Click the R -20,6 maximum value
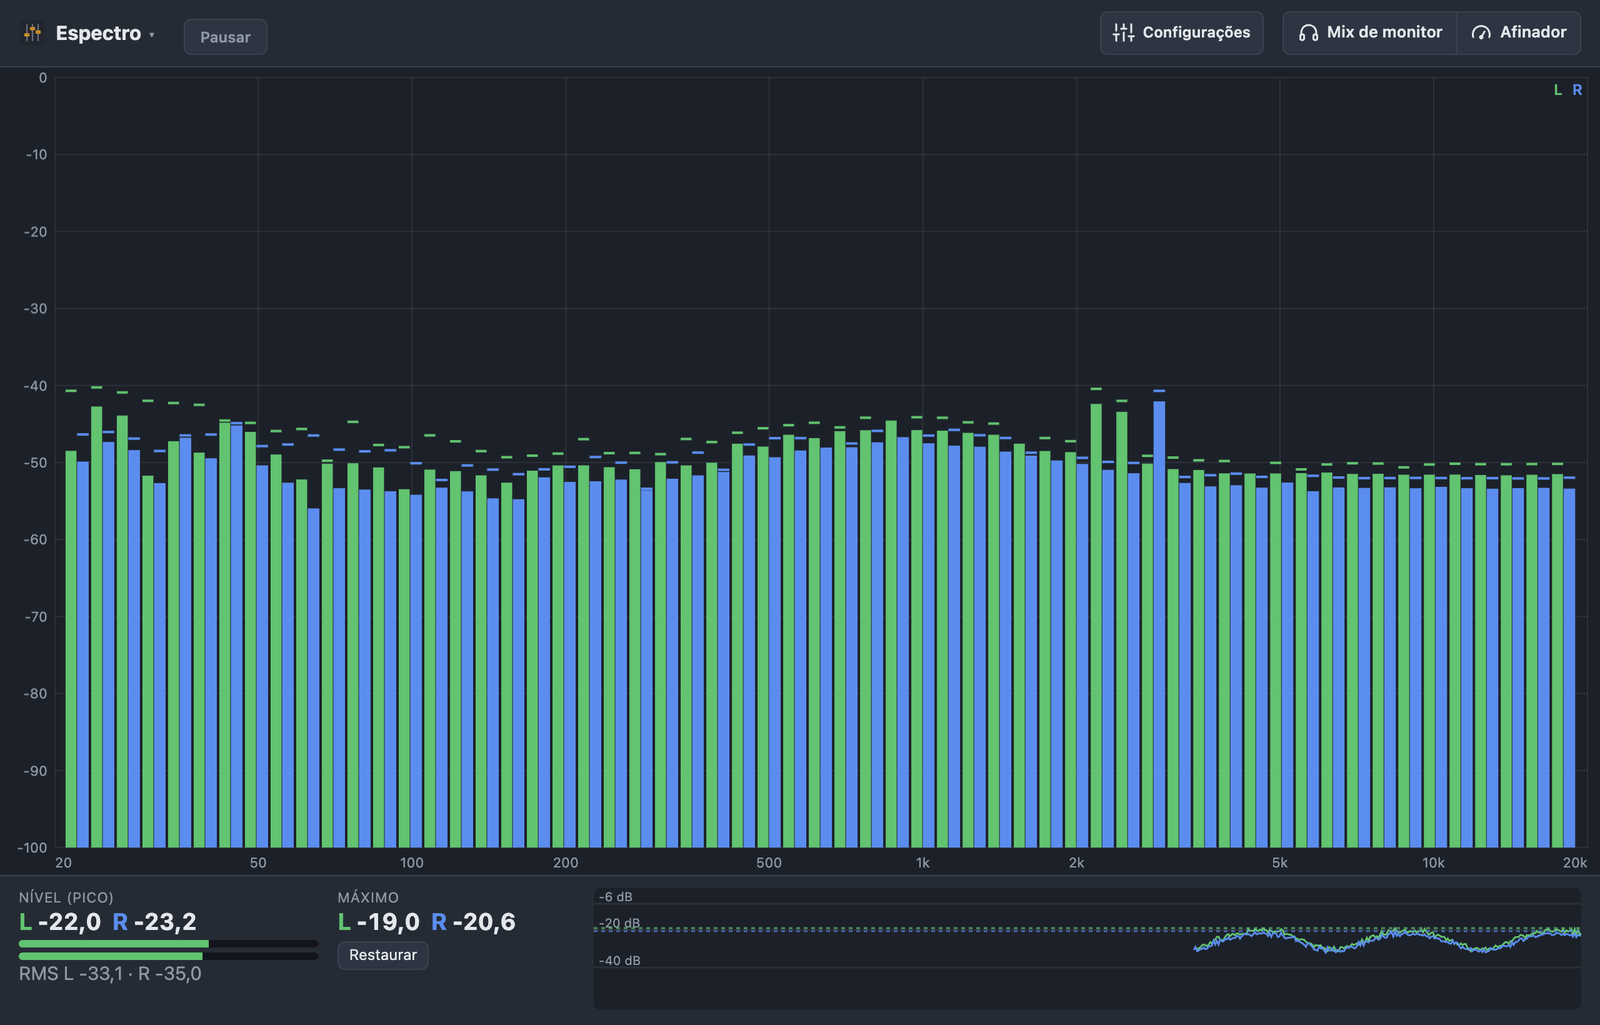 tap(473, 922)
